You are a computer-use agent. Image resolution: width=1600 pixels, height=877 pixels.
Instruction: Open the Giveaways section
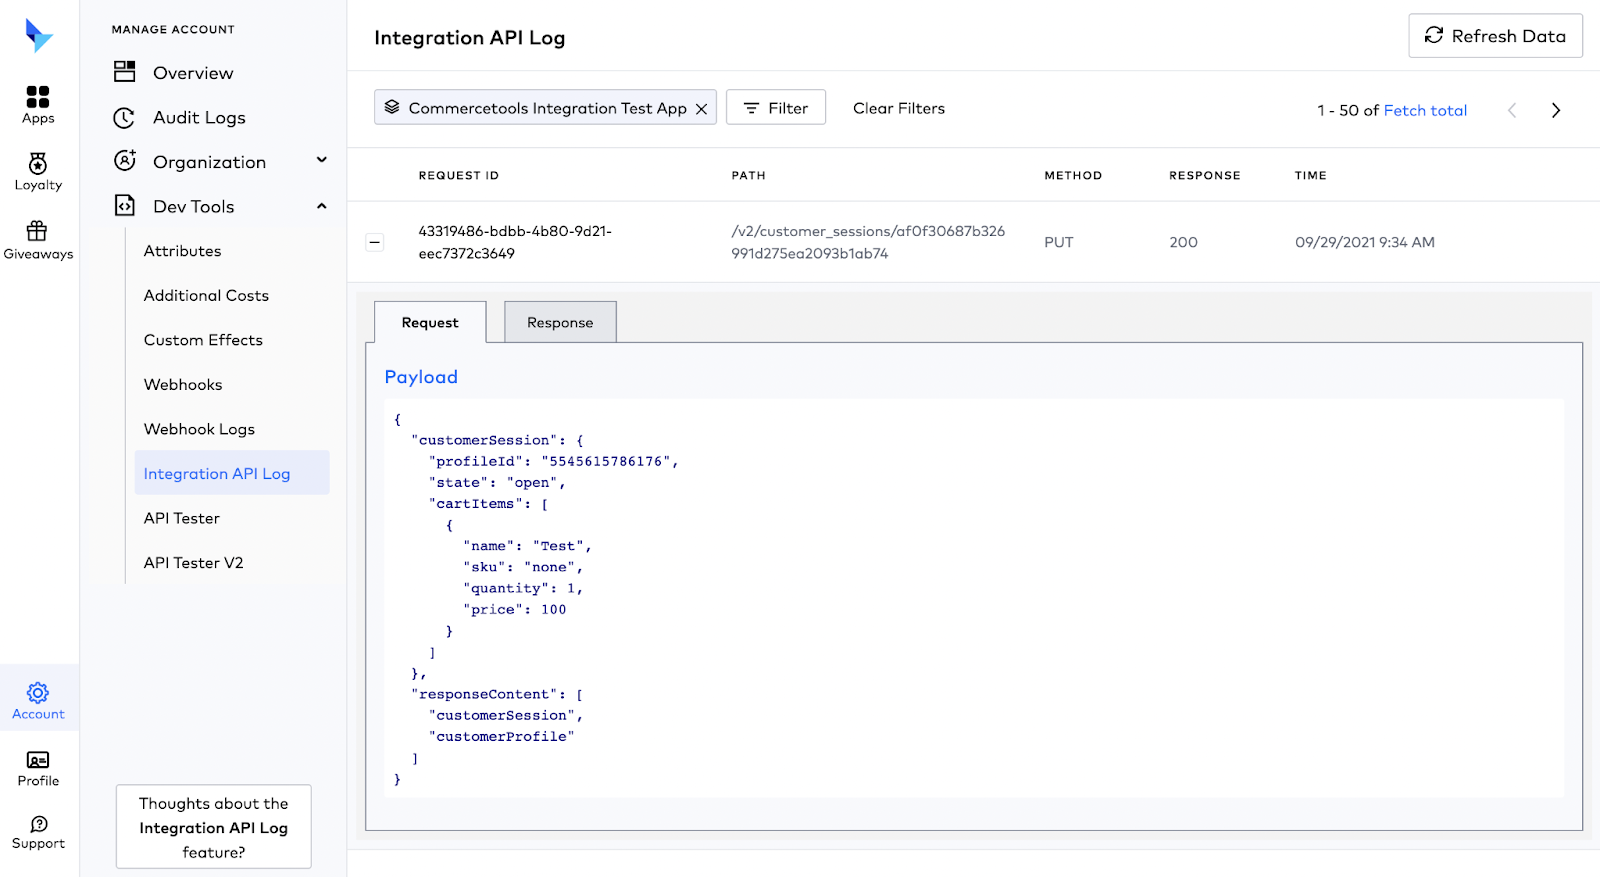[x=38, y=241]
